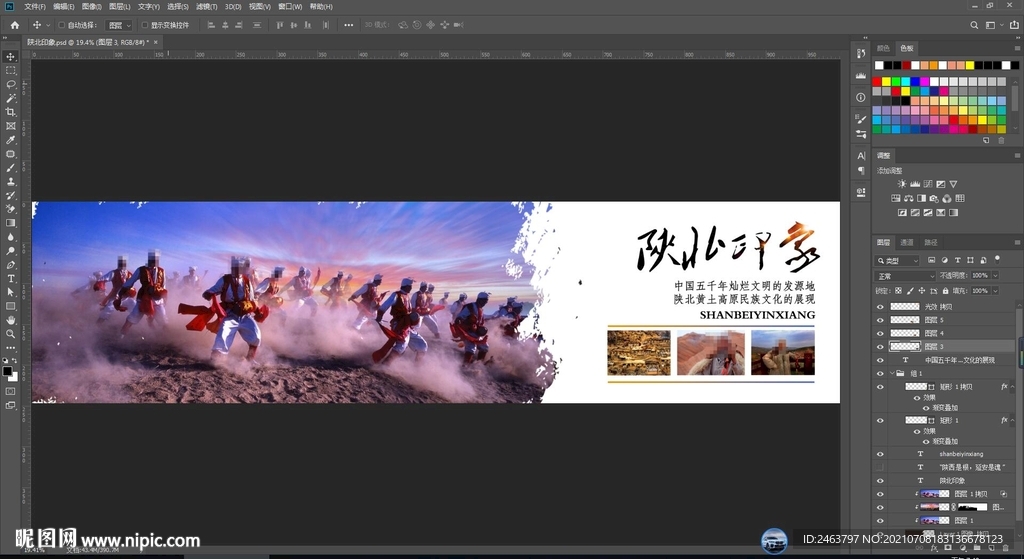Select the Pen tool
1024x559 pixels.
tap(10, 264)
